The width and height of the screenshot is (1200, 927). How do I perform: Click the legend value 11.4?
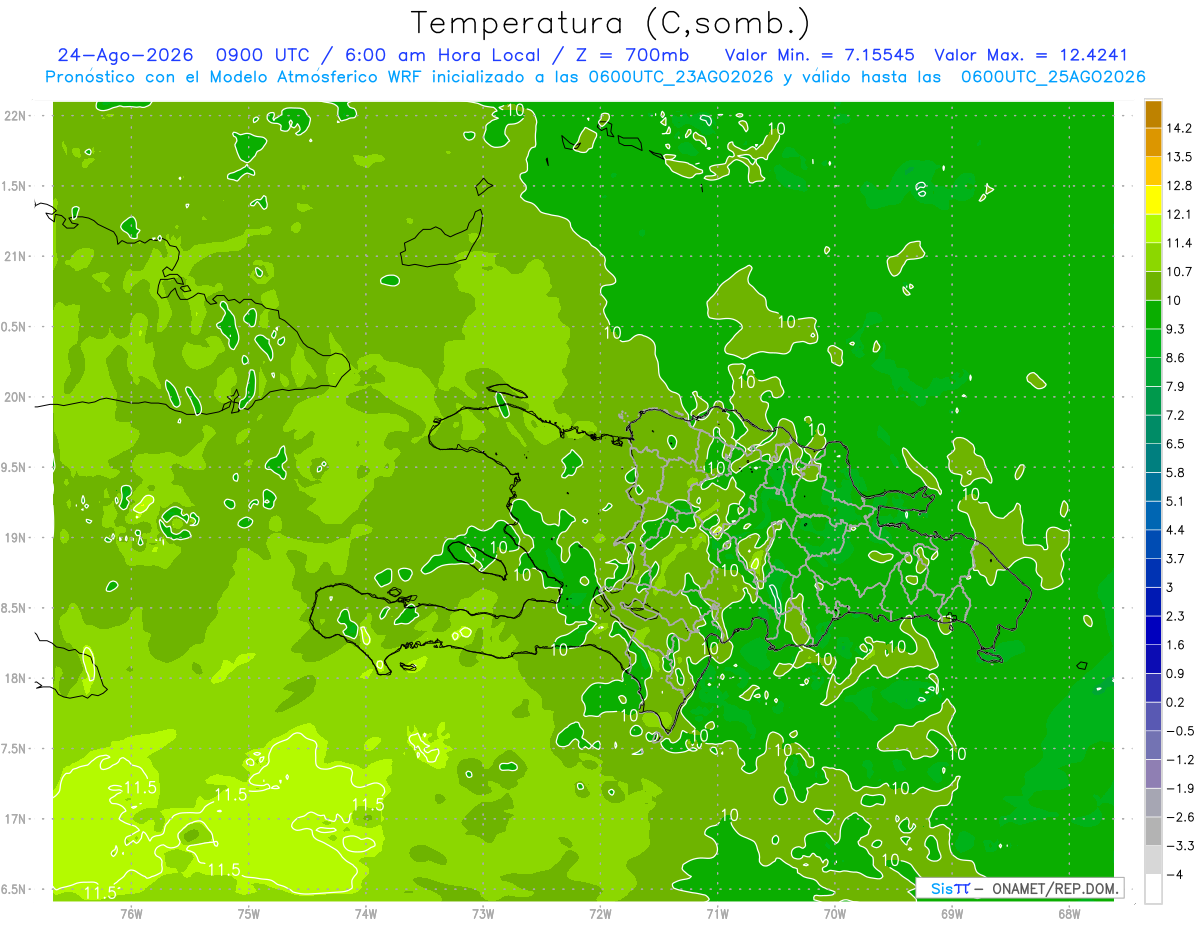click(1179, 243)
